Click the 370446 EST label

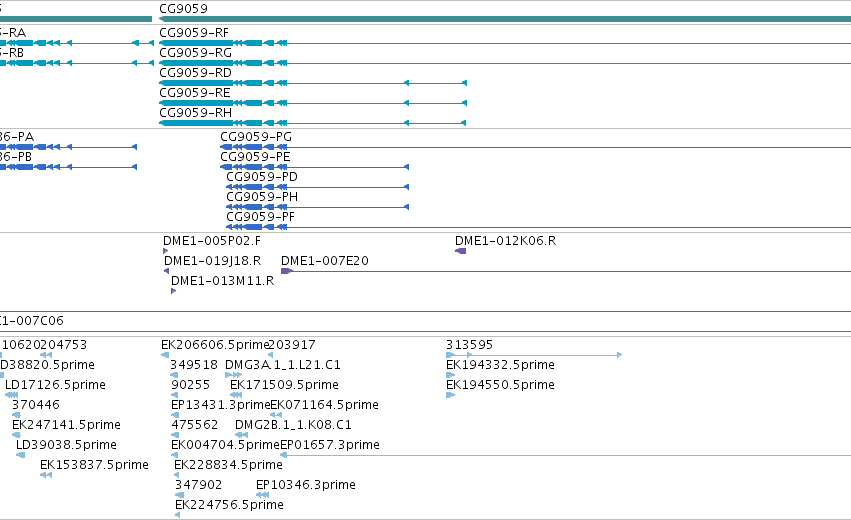(x=36, y=405)
